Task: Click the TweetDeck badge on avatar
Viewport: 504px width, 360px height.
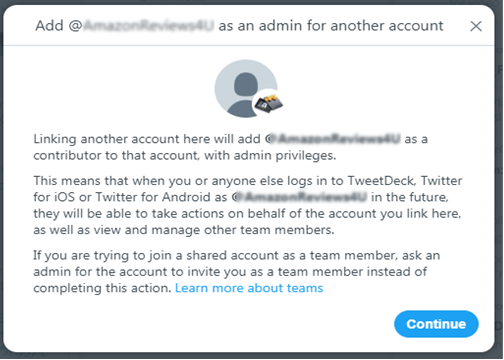Action: pos(268,104)
